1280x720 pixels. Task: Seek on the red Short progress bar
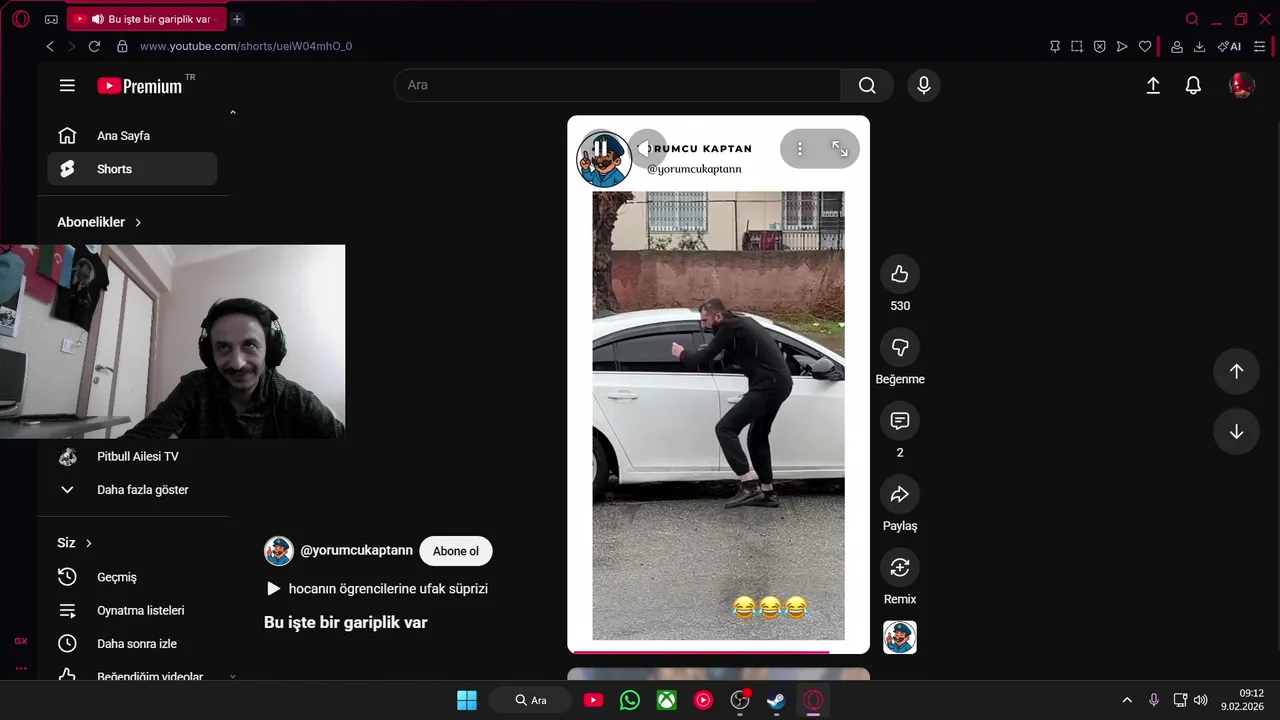pos(718,652)
